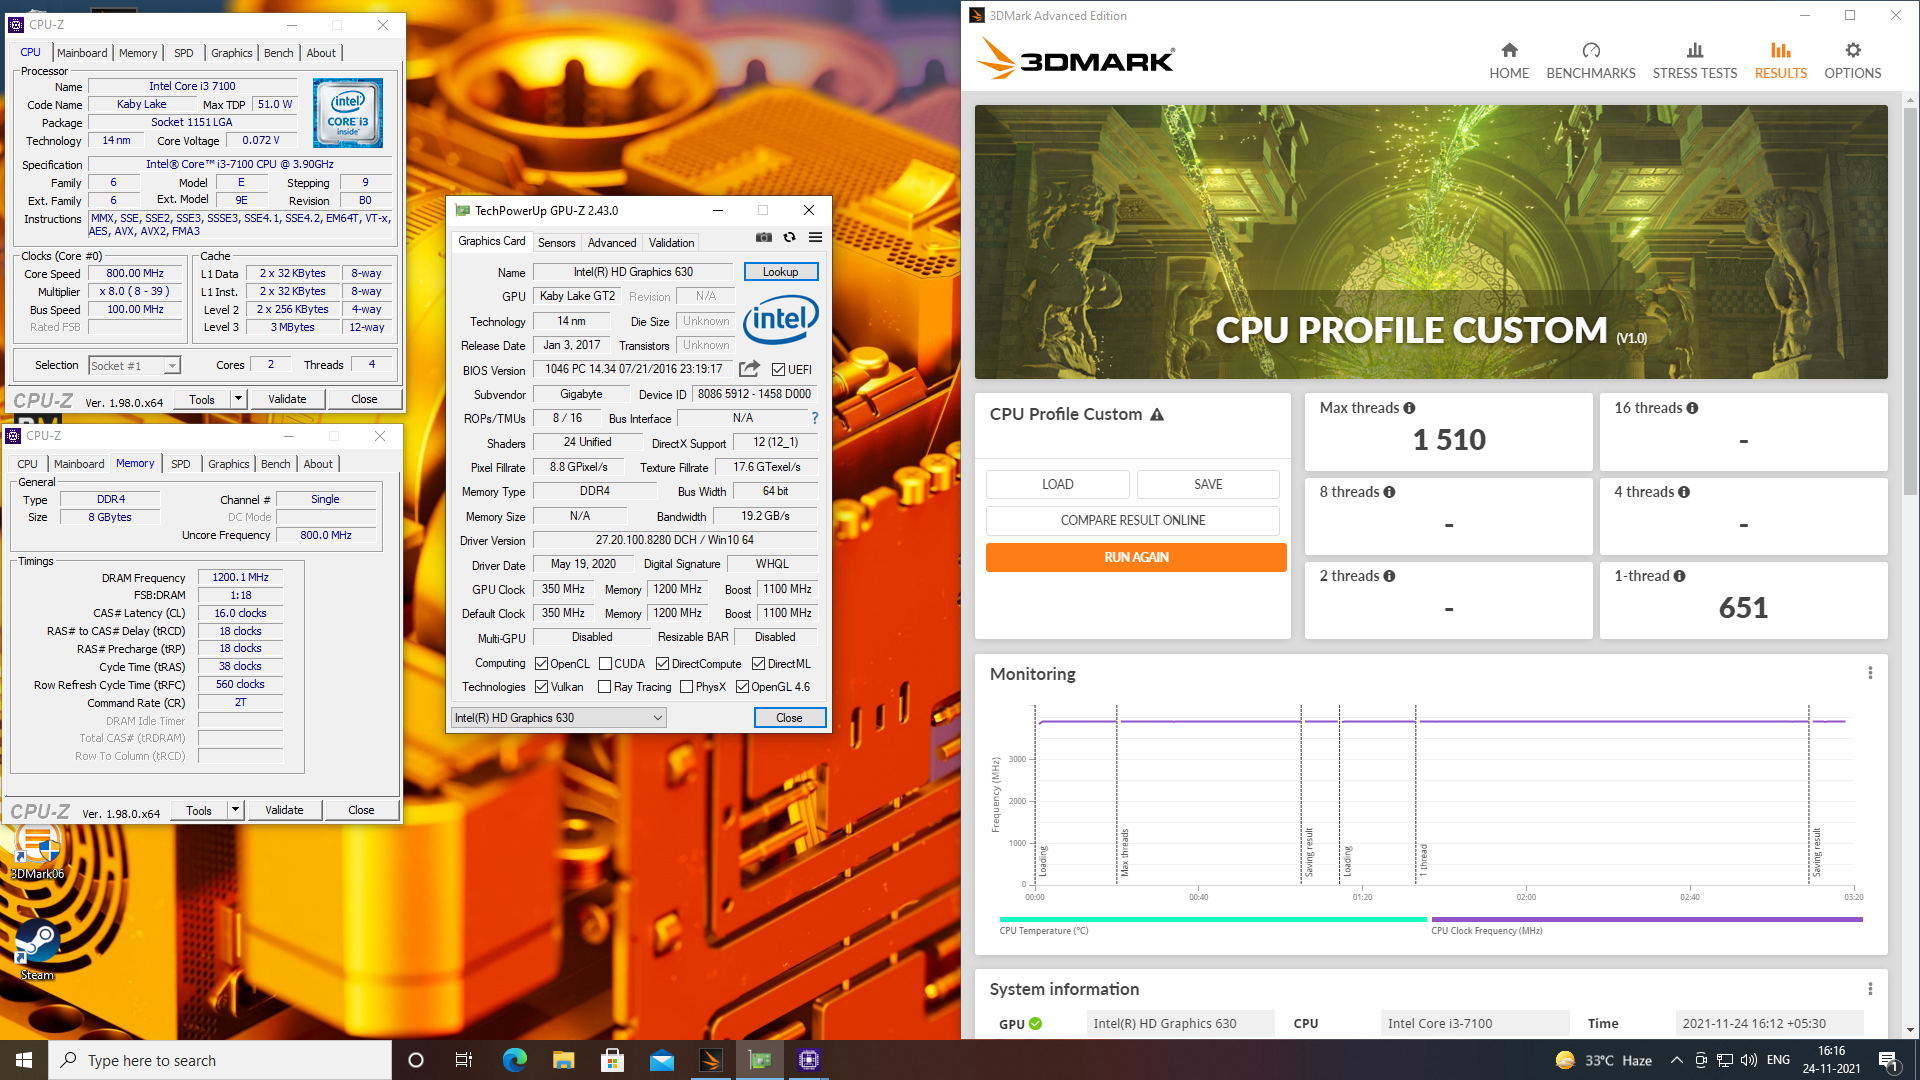Click Windows search box on taskbar

pyautogui.click(x=220, y=1060)
